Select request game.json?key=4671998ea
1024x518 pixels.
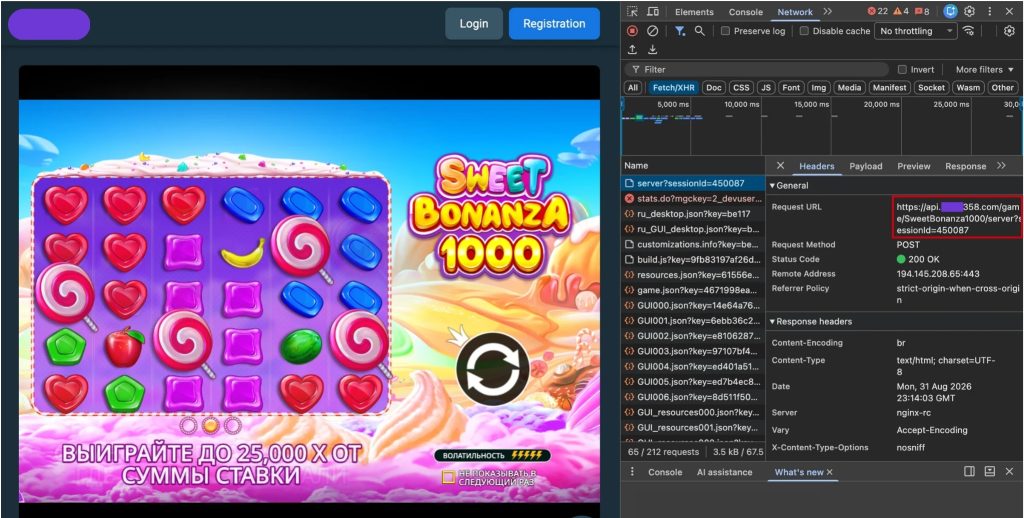[693, 289]
